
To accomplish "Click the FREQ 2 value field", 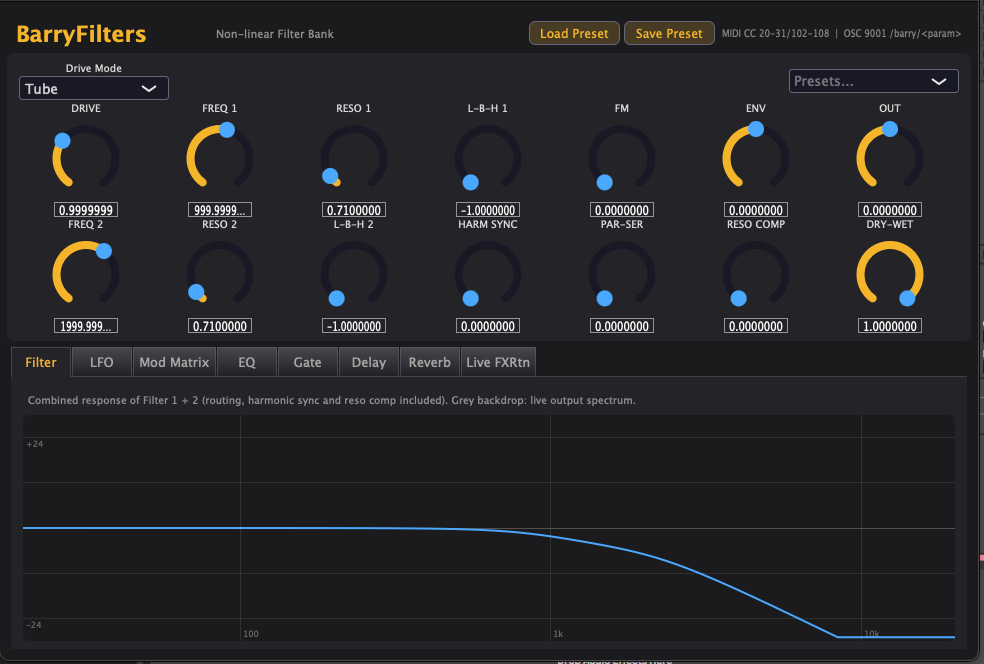I will tap(86, 326).
